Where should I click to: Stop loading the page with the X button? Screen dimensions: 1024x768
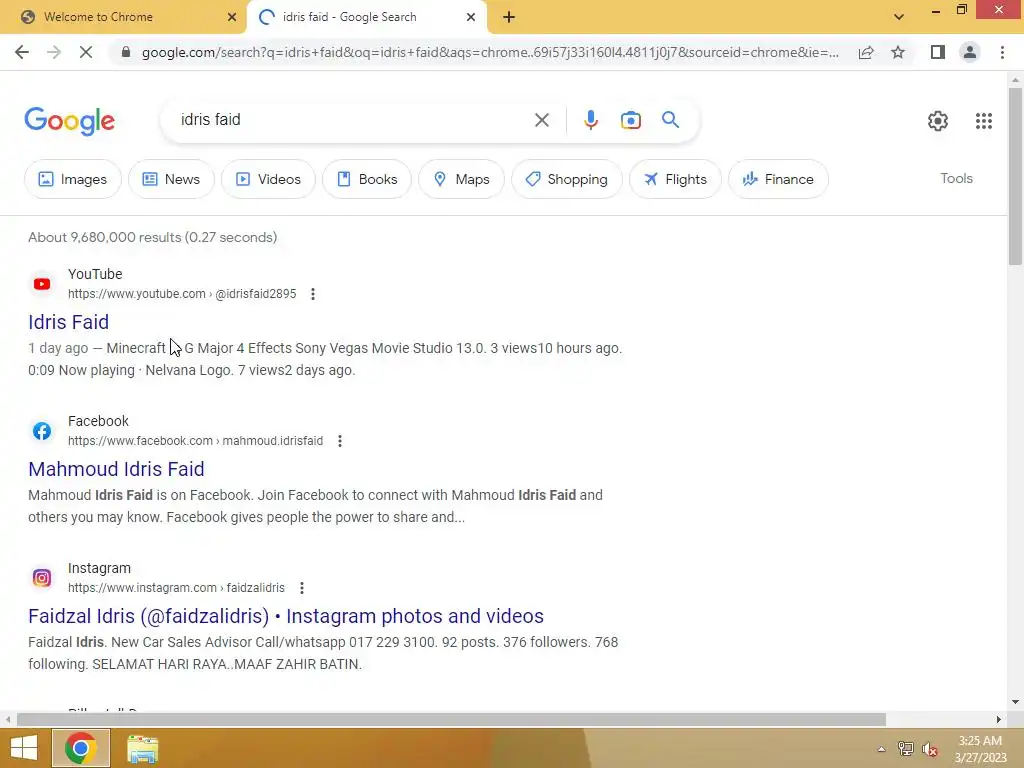[x=86, y=52]
